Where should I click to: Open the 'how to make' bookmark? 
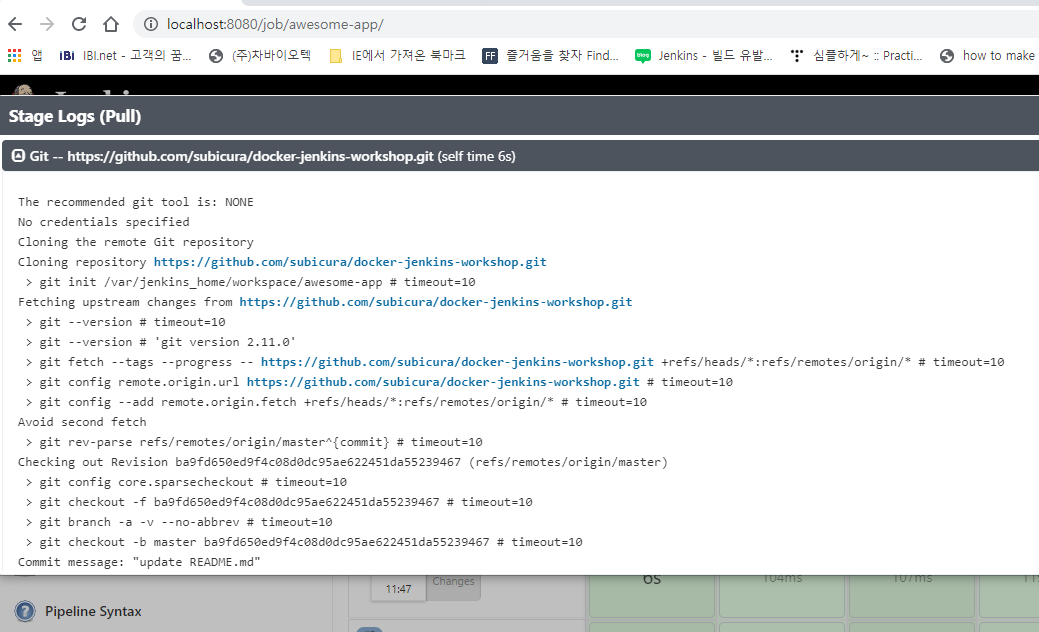pyautogui.click(x=987, y=56)
